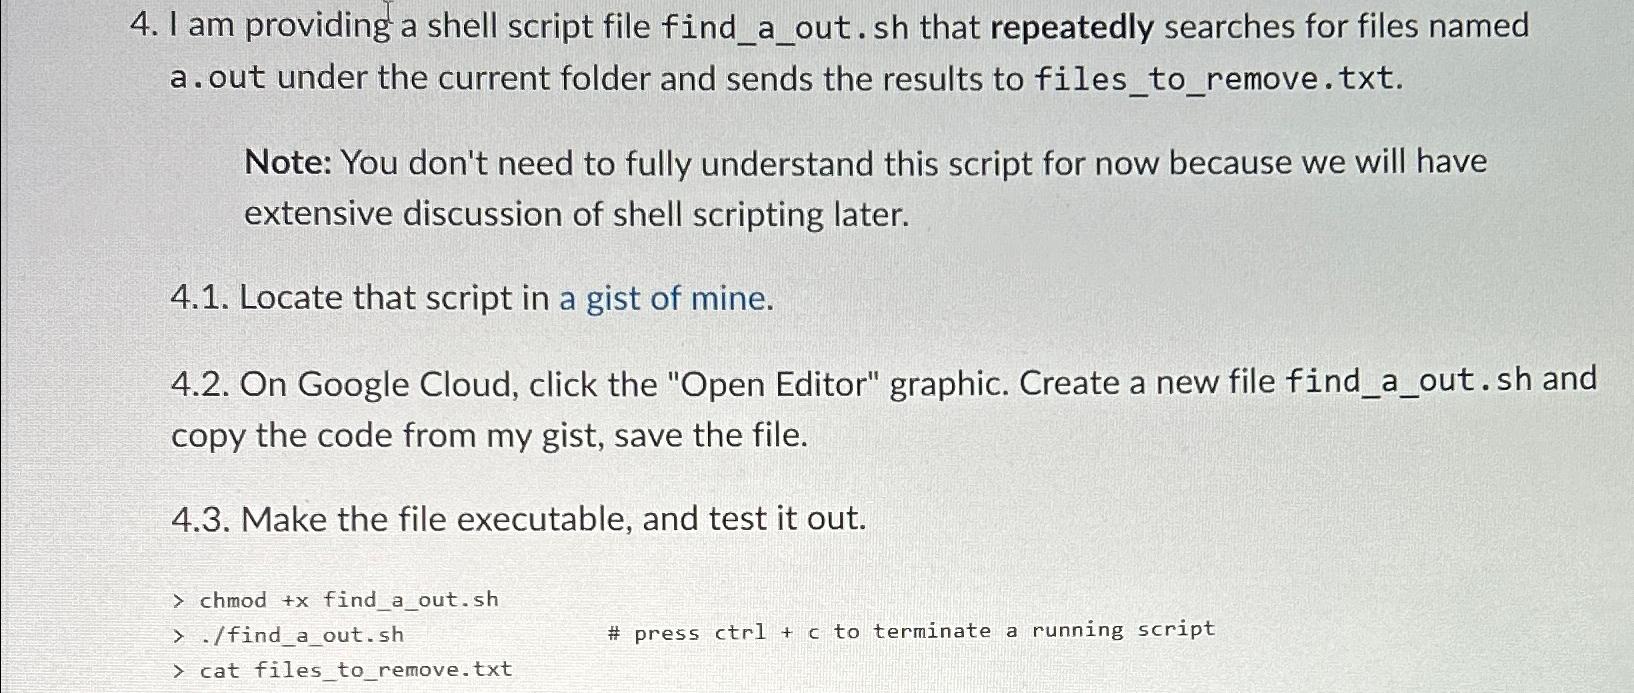The image size is (1634, 693).
Task: Click the bold 'Note:' label
Action: tap(288, 162)
